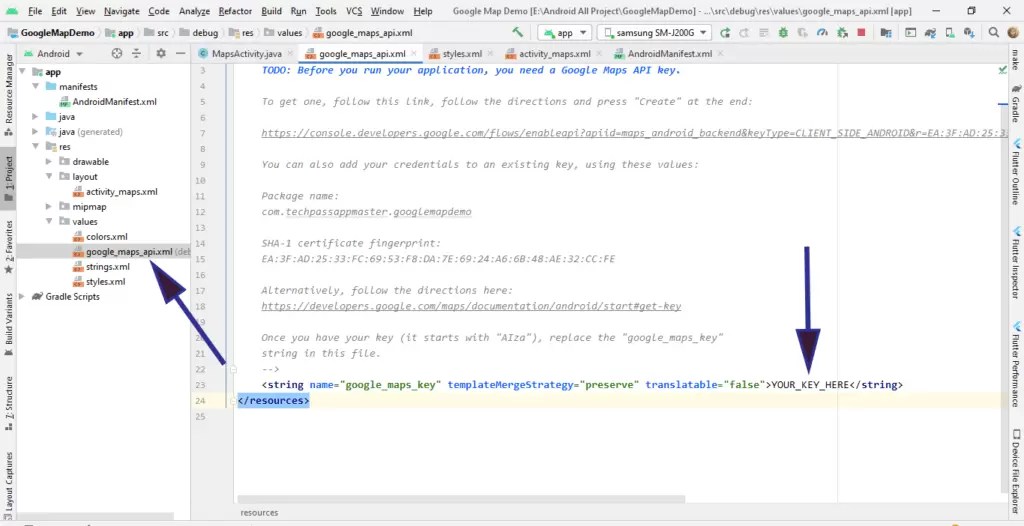Image resolution: width=1024 pixels, height=526 pixels.
Task: Click the console.developers.google.com link
Action: pyautogui.click(x=635, y=133)
